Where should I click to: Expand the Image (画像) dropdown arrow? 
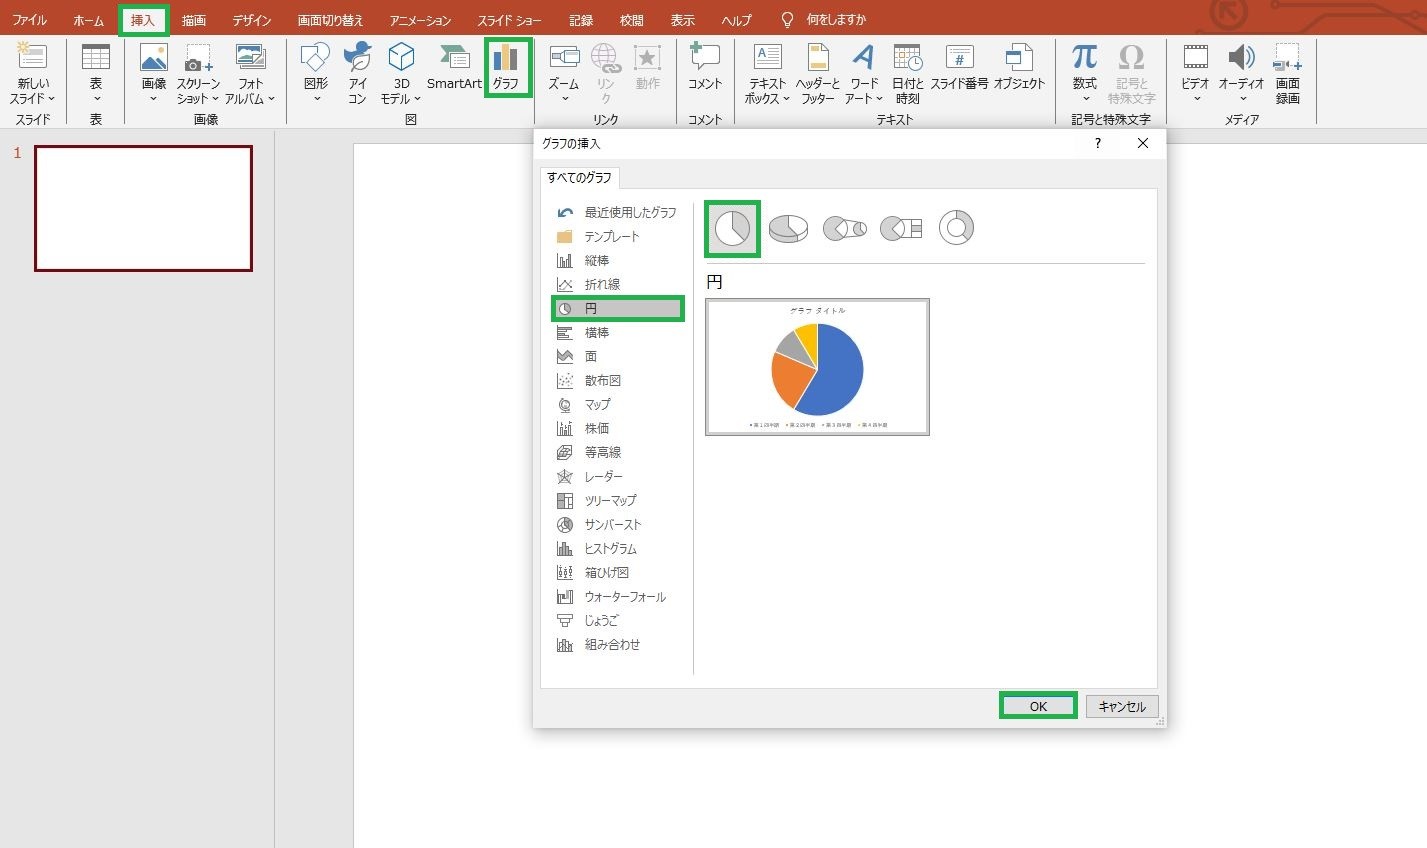click(x=154, y=99)
